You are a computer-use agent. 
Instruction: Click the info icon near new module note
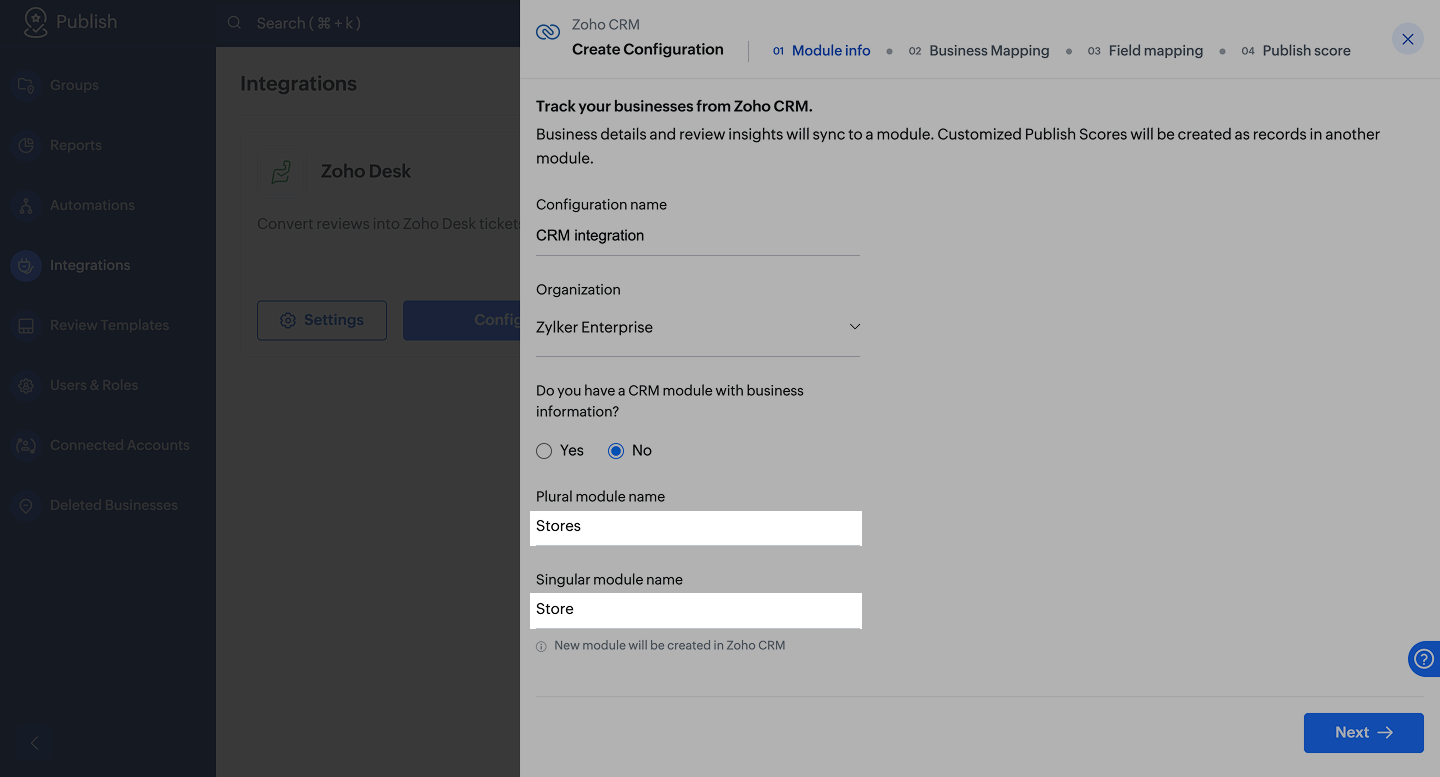[542, 646]
